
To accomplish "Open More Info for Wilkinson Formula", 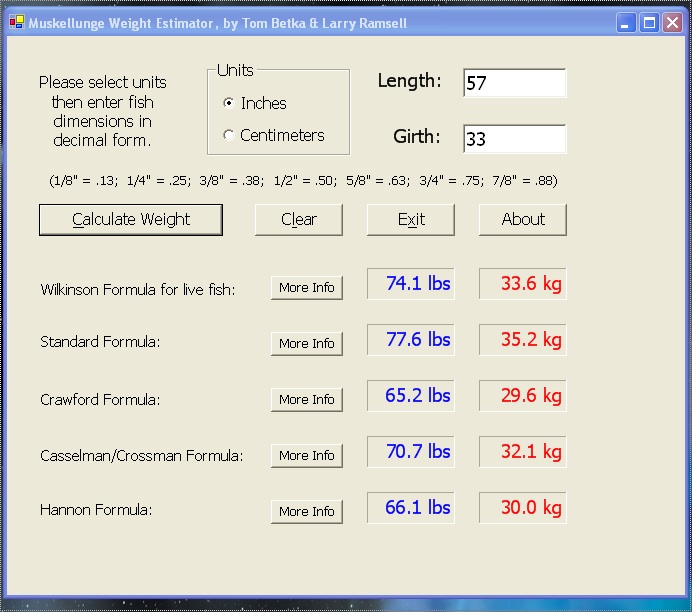I will (307, 288).
